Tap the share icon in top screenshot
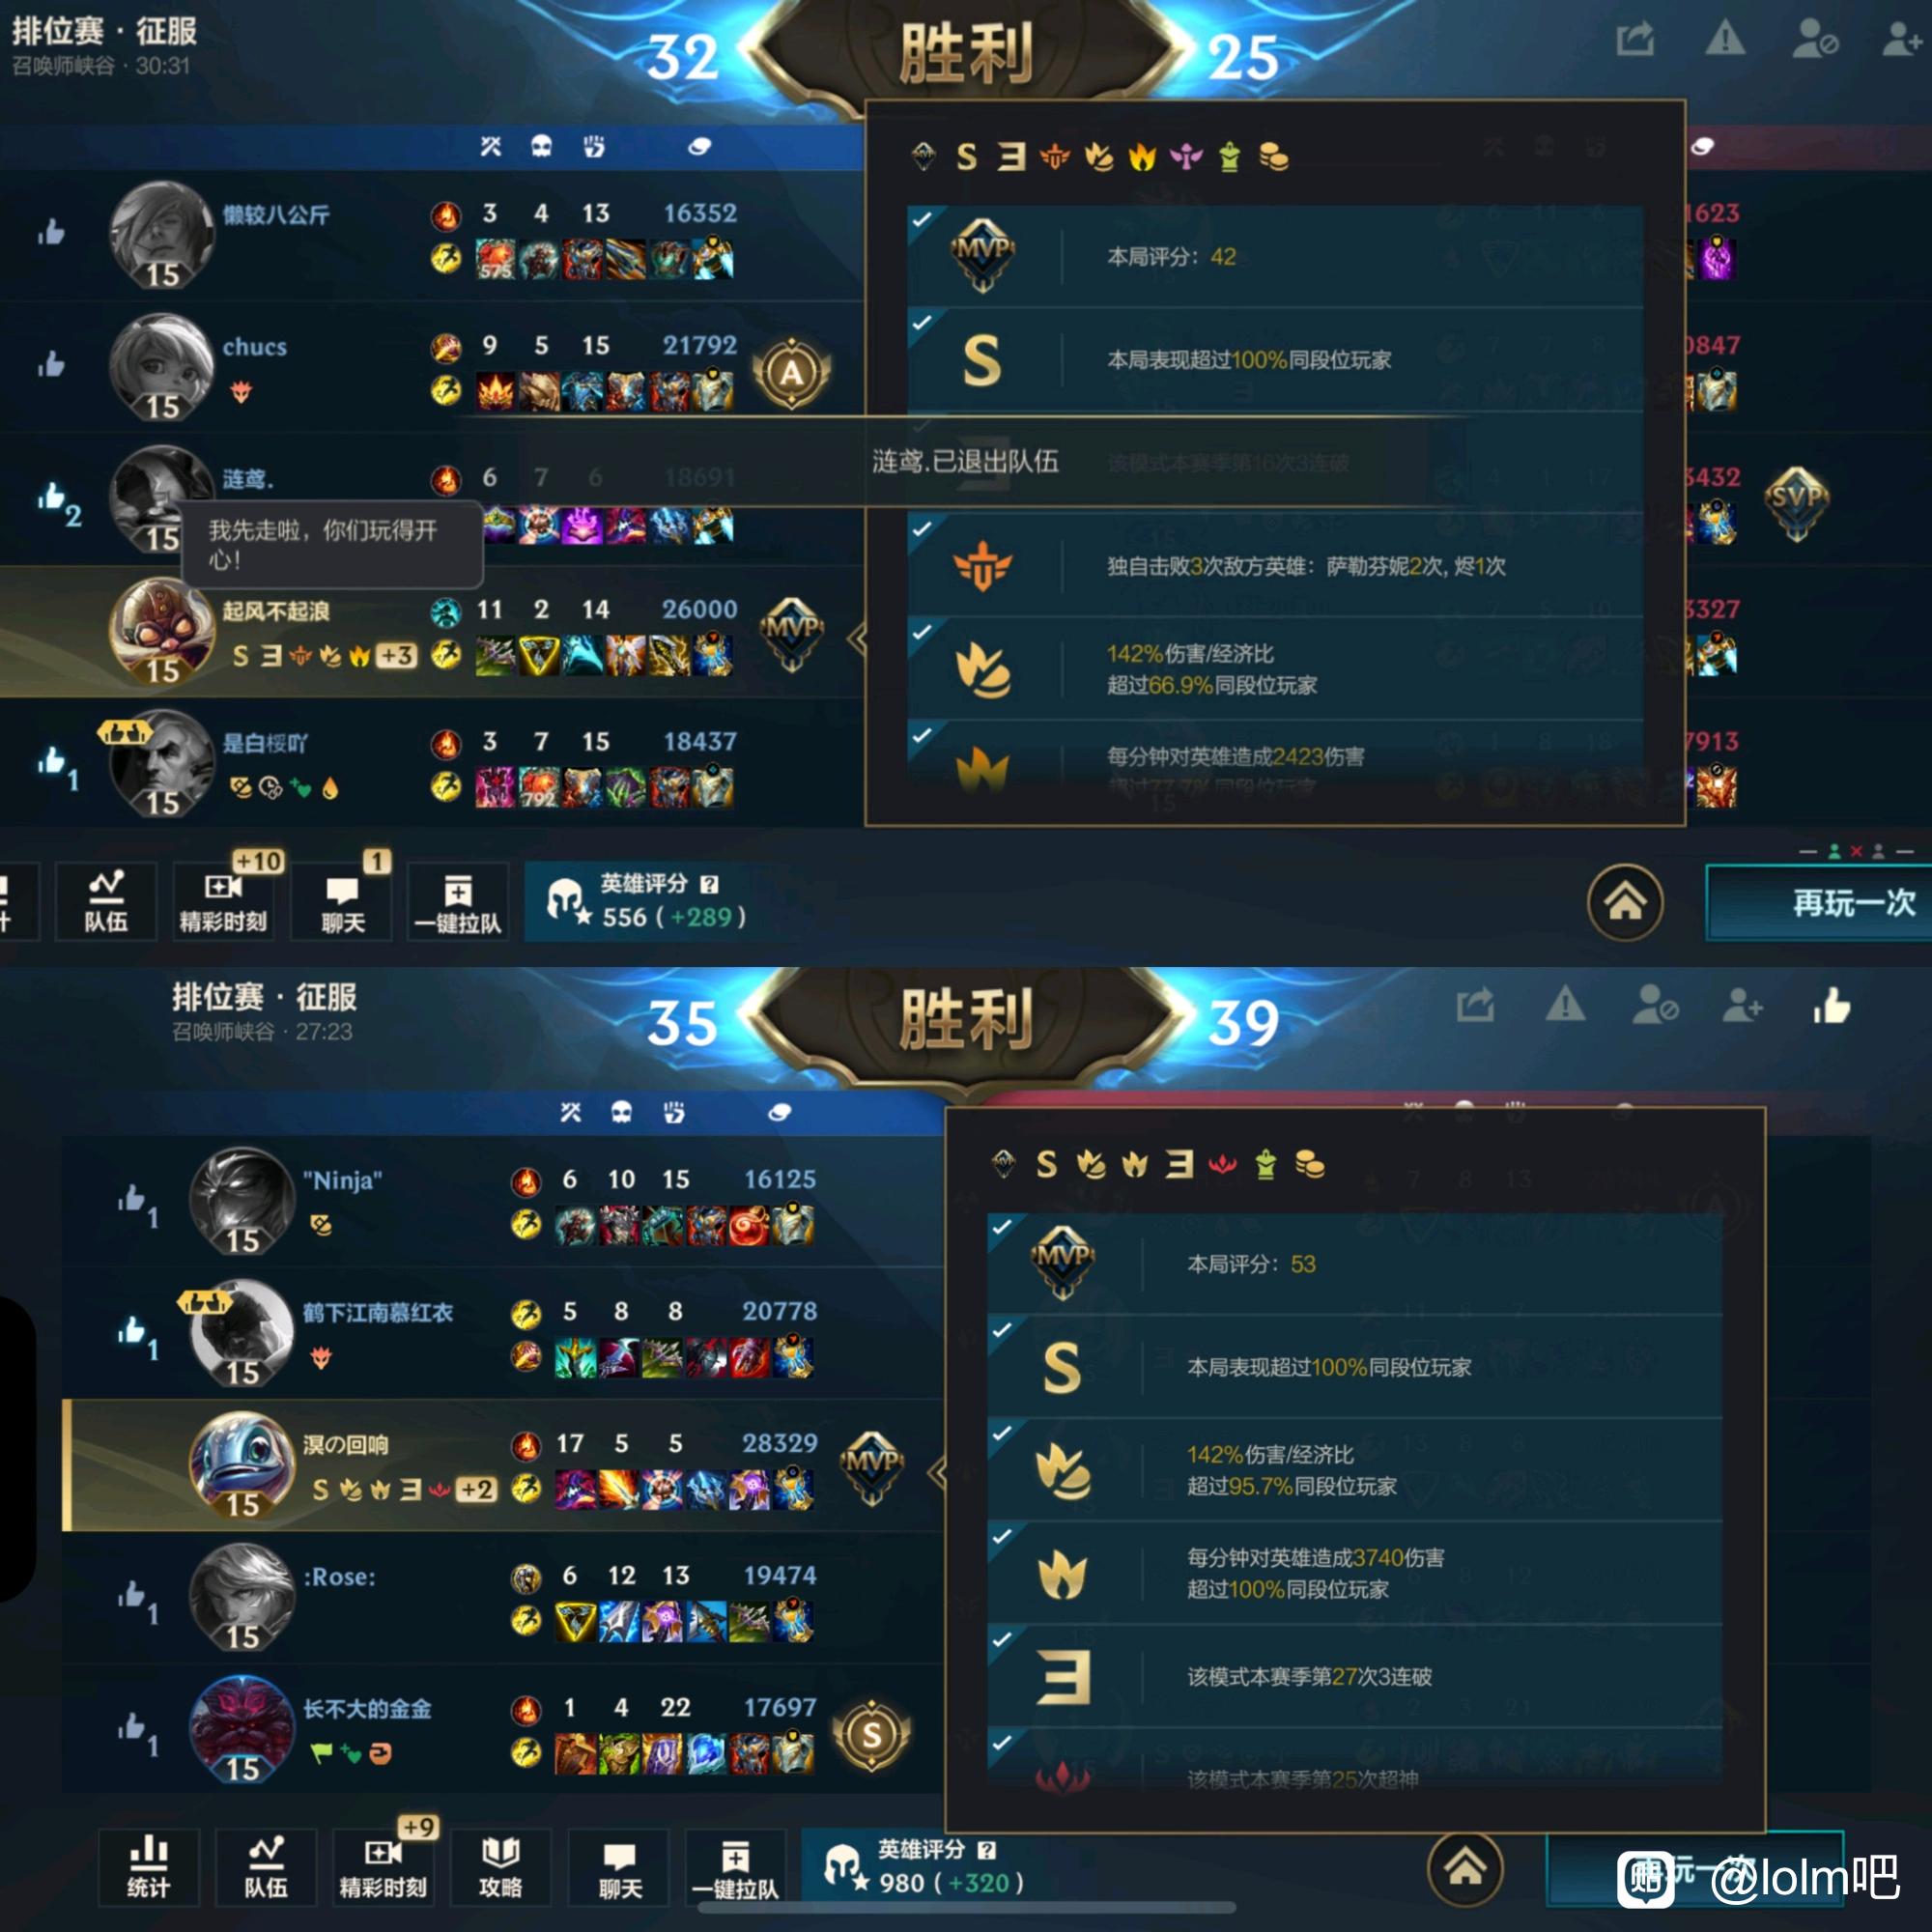1932x1932 pixels. tap(1635, 39)
